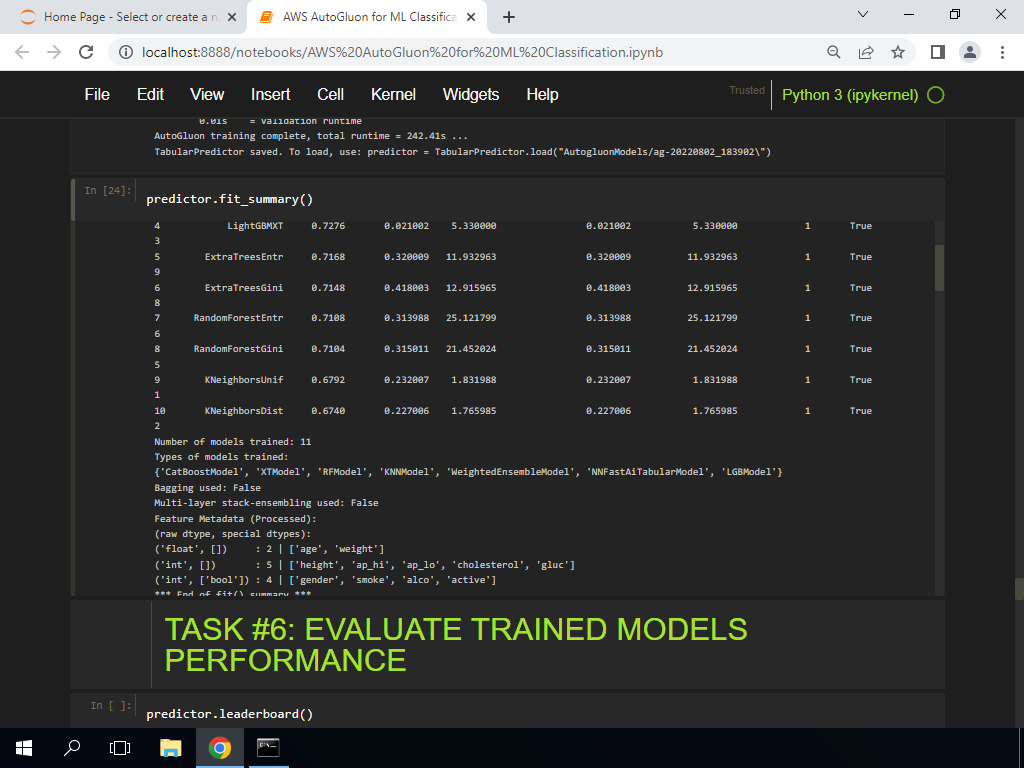This screenshot has width=1024, height=768.
Task: Open the View menu
Action: 207,95
